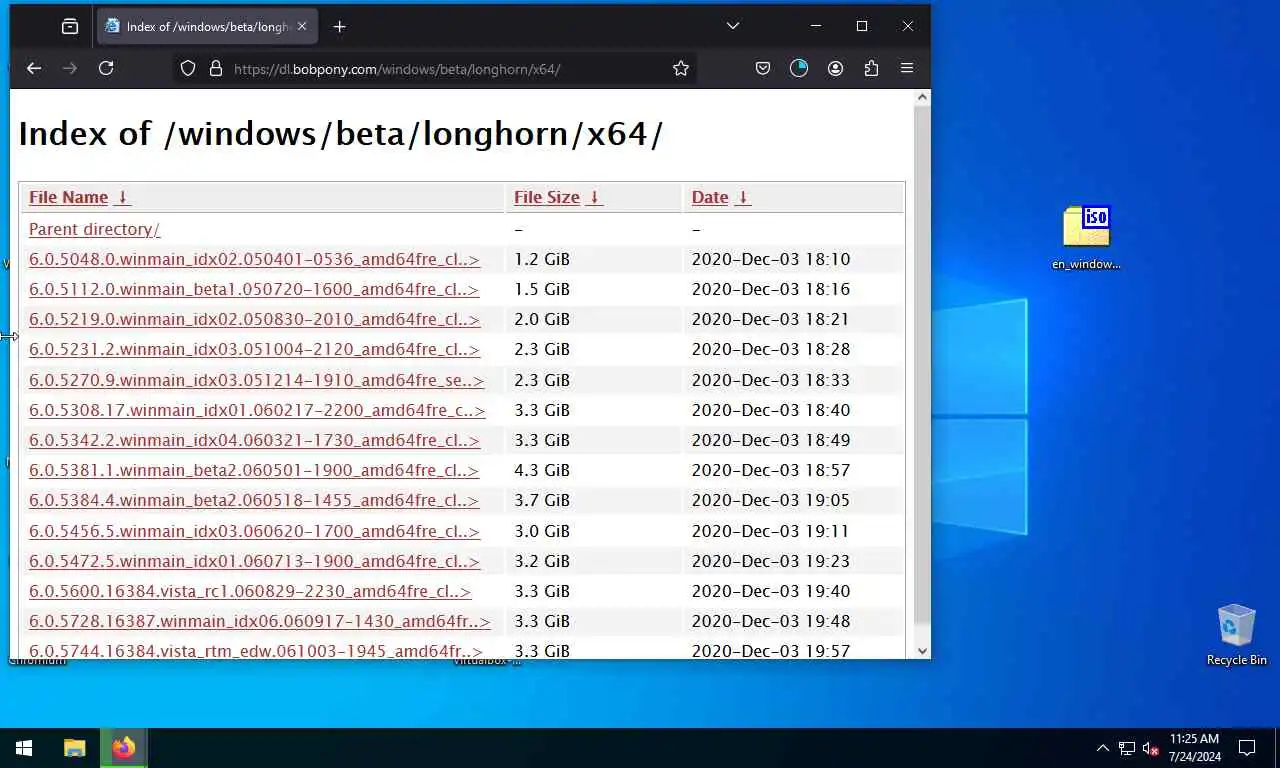Close the Index of /windows/beta/longhorn tab

click(302, 27)
